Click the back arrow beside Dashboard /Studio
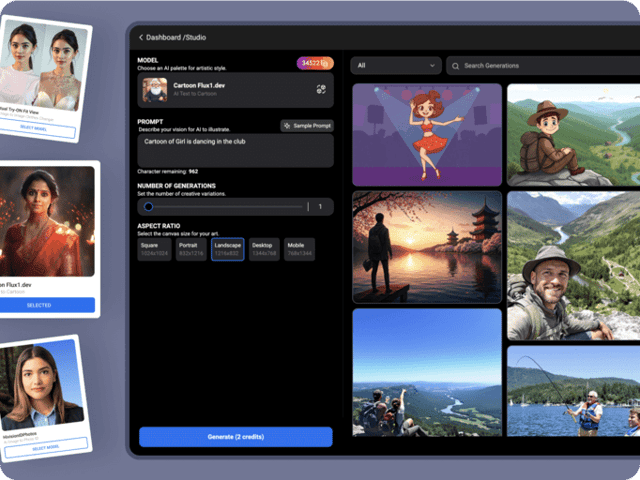Screen dimensions: 640x480 [x=141, y=38]
